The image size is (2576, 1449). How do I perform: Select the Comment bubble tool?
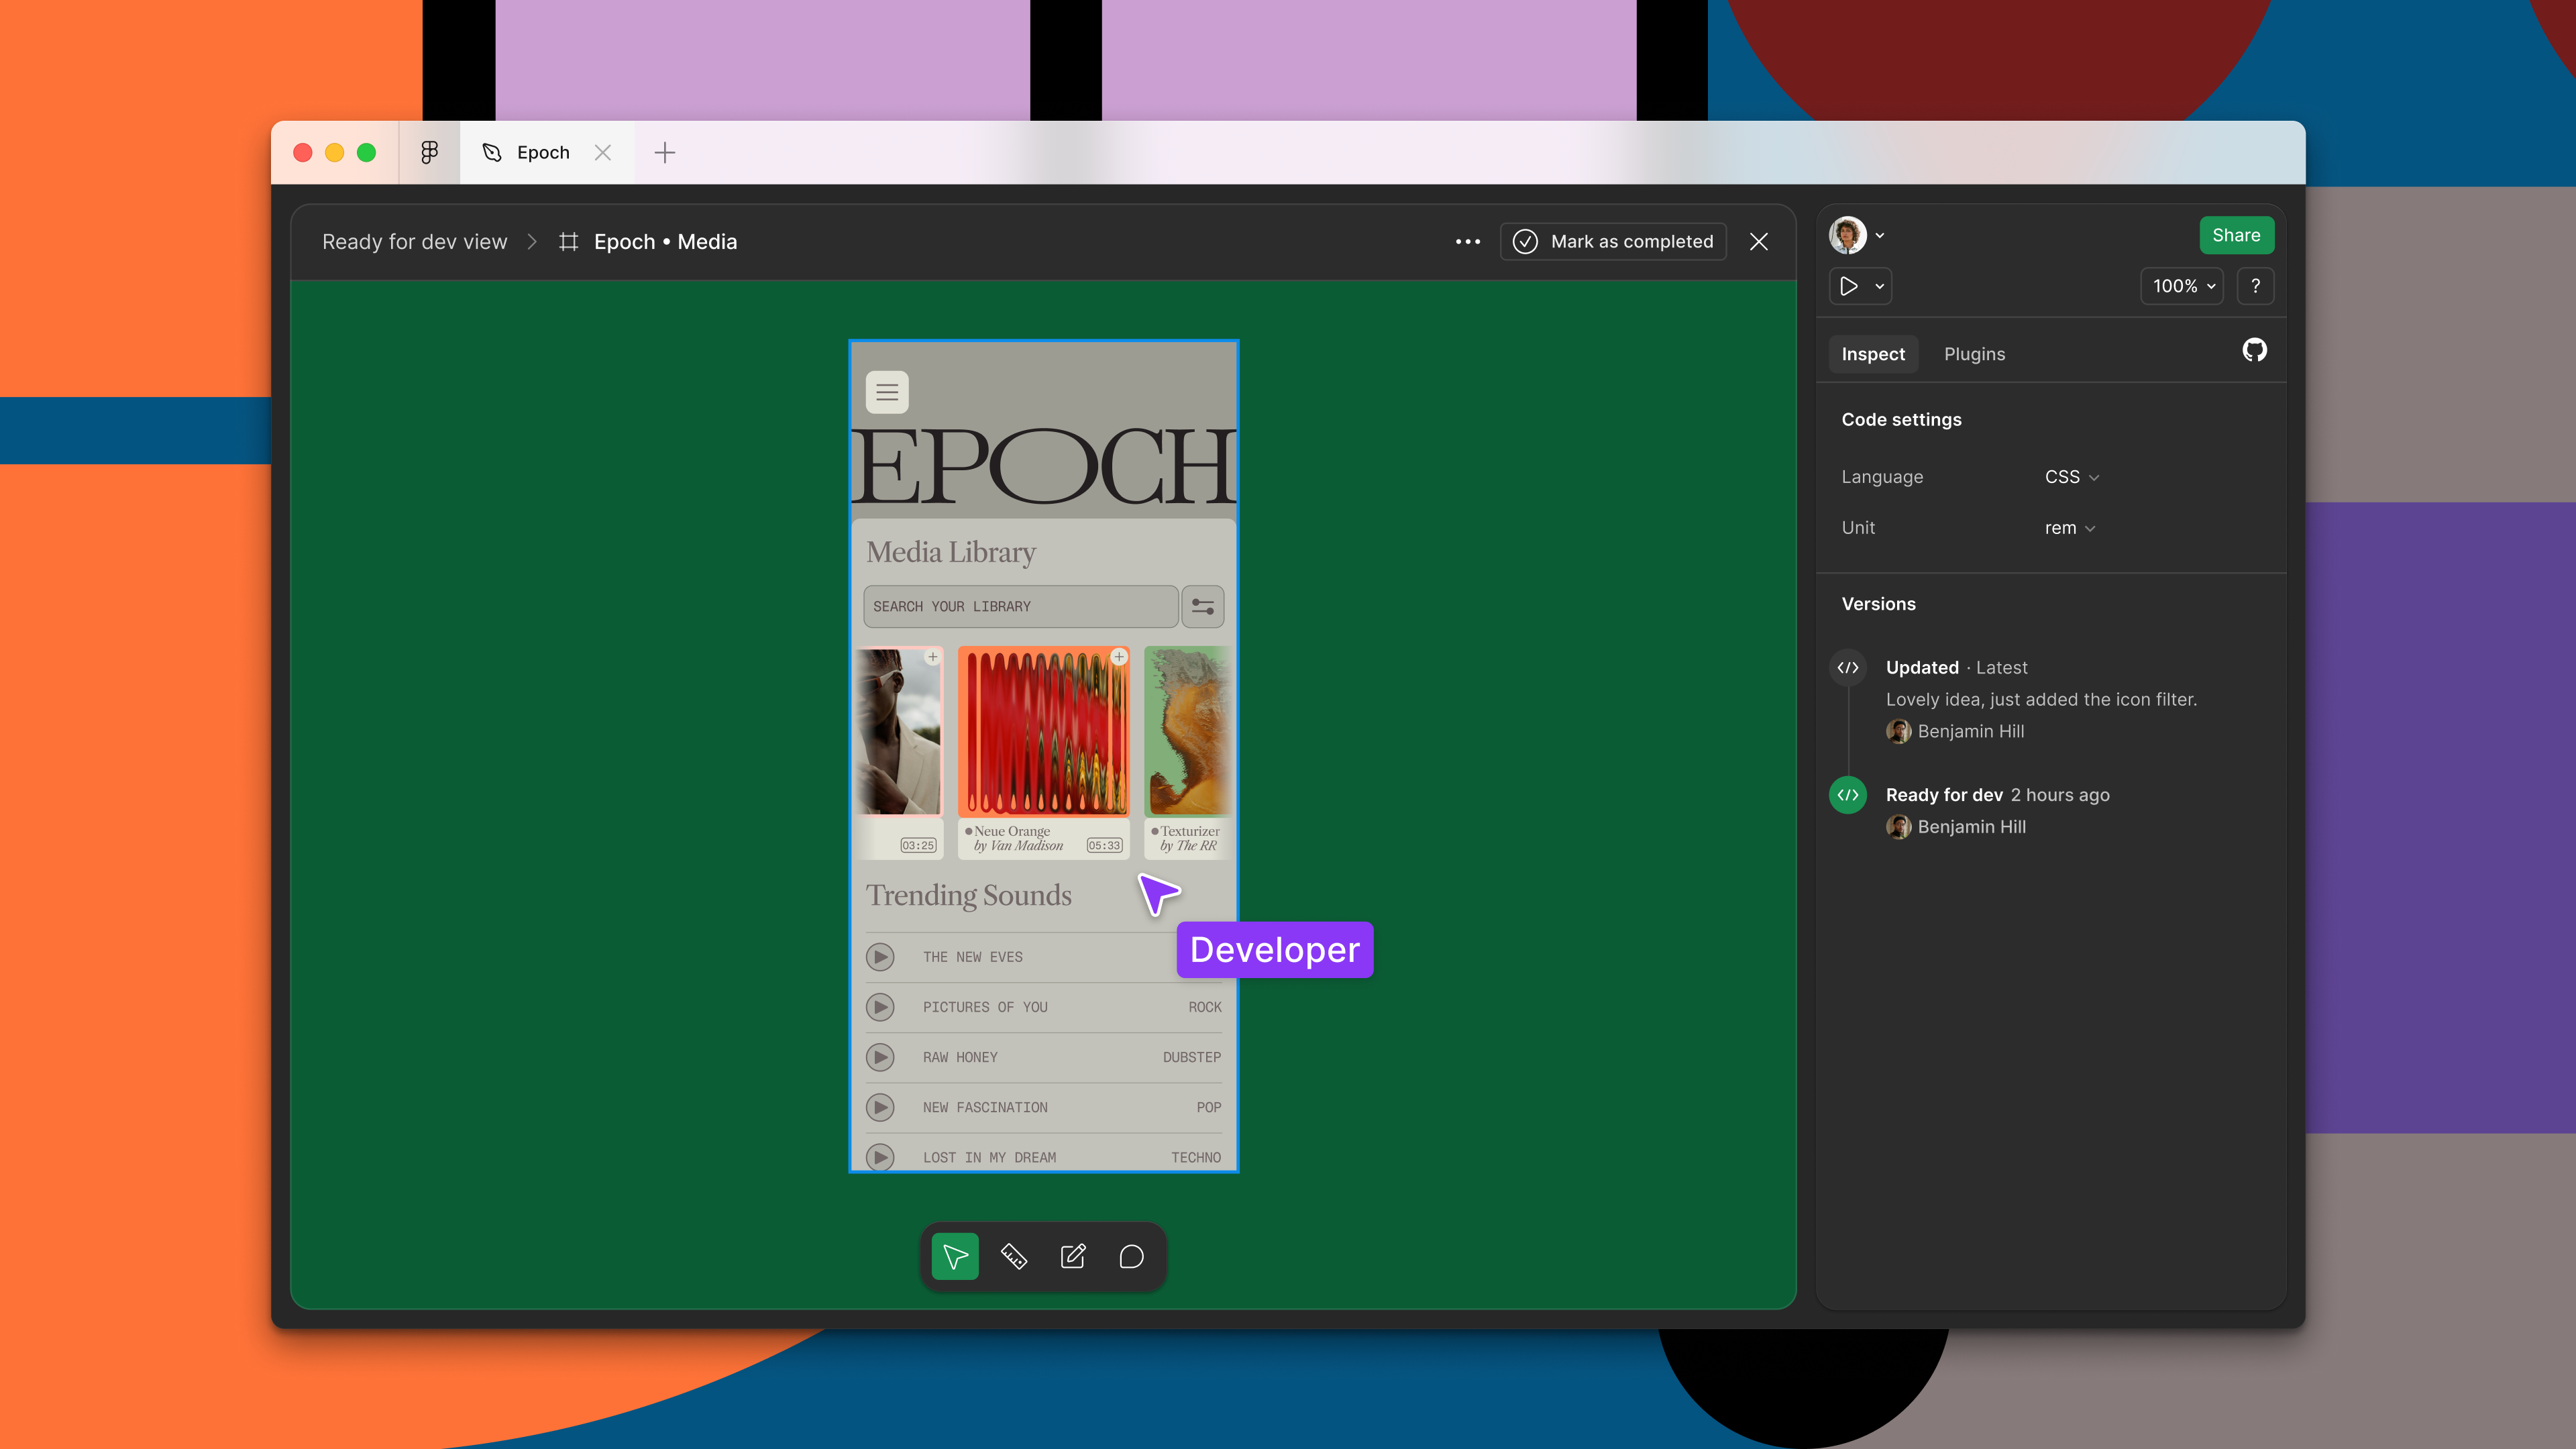pyautogui.click(x=1131, y=1257)
